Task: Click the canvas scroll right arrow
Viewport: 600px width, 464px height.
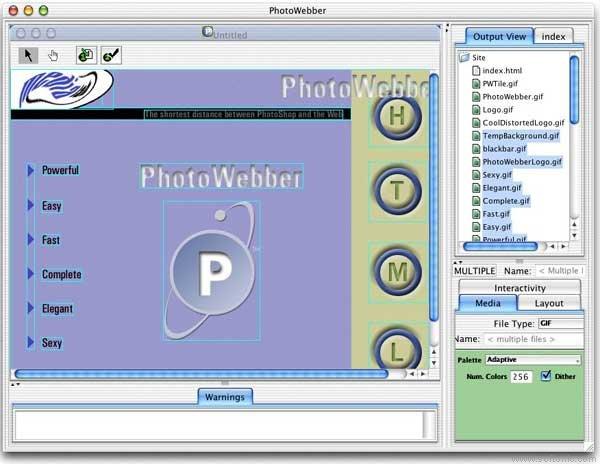Action: pyautogui.click(x=423, y=374)
